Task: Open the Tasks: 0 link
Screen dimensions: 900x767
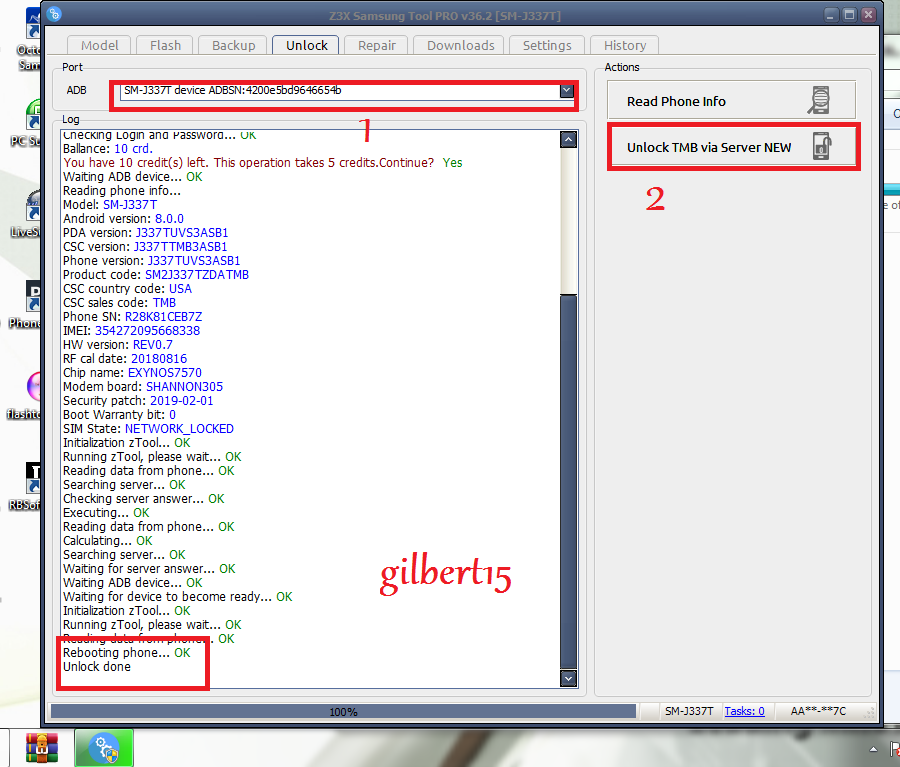Action: [744, 711]
